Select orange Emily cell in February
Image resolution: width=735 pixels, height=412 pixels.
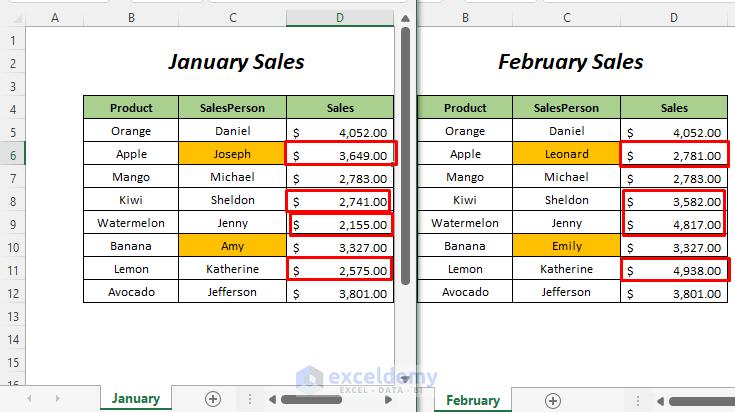[566, 245]
